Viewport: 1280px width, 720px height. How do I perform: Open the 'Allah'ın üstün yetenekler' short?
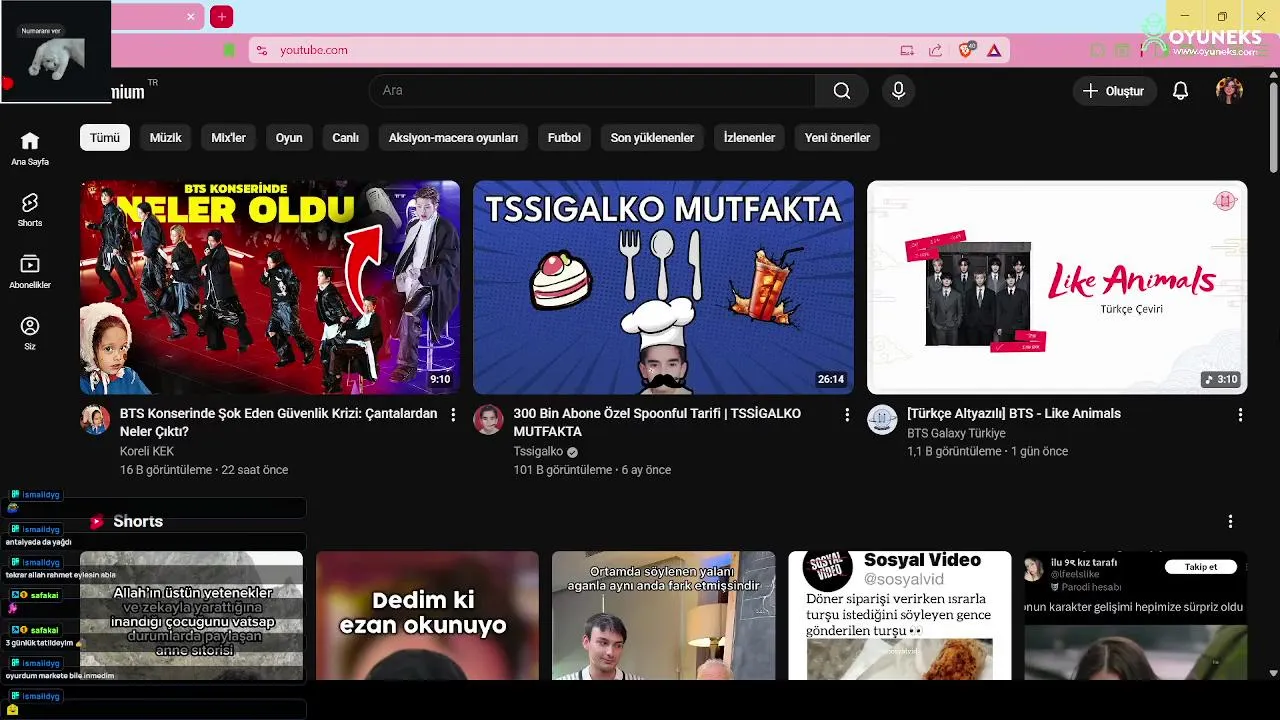tap(191, 615)
